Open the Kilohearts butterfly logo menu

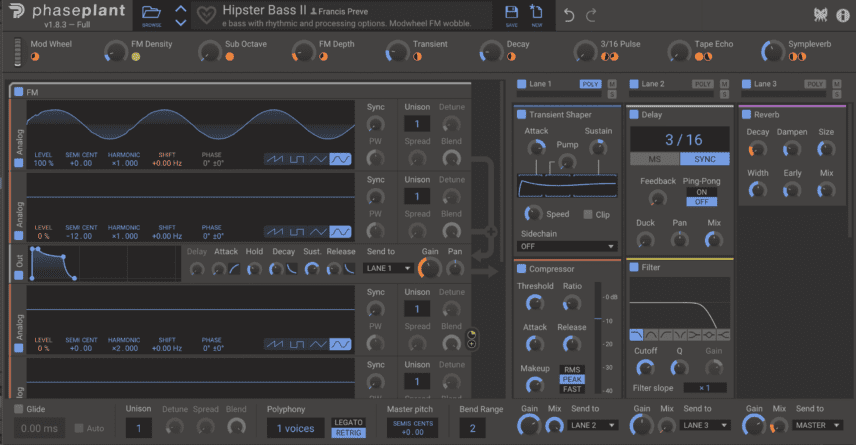click(821, 15)
